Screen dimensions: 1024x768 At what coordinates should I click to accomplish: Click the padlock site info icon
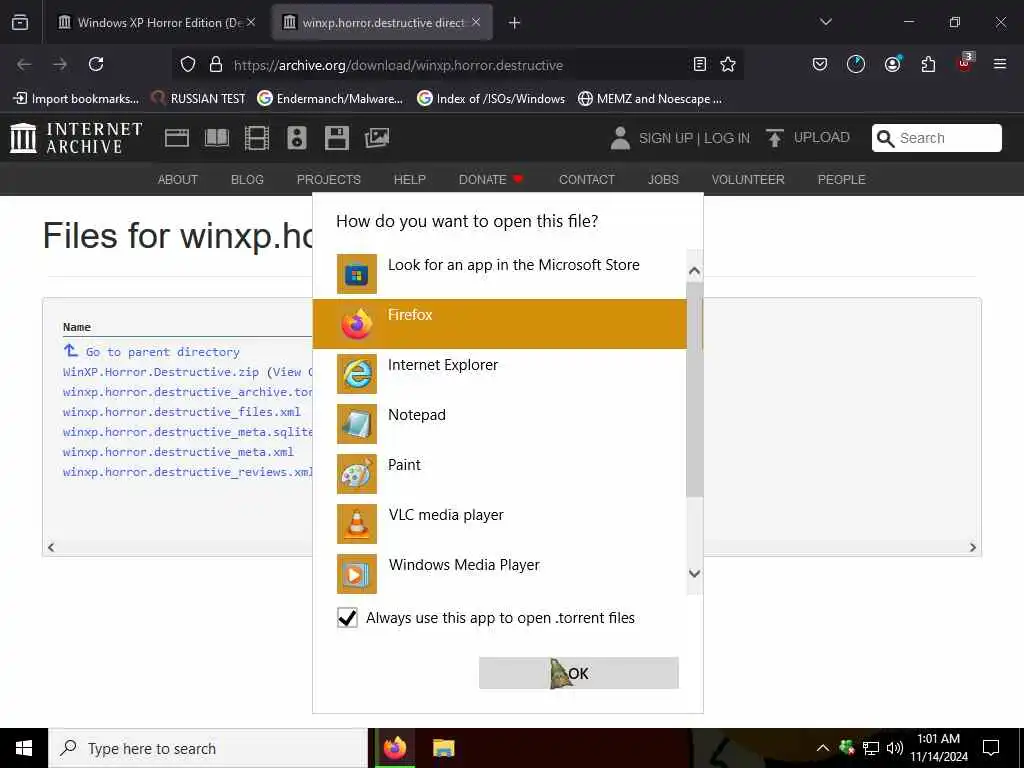[x=216, y=65]
